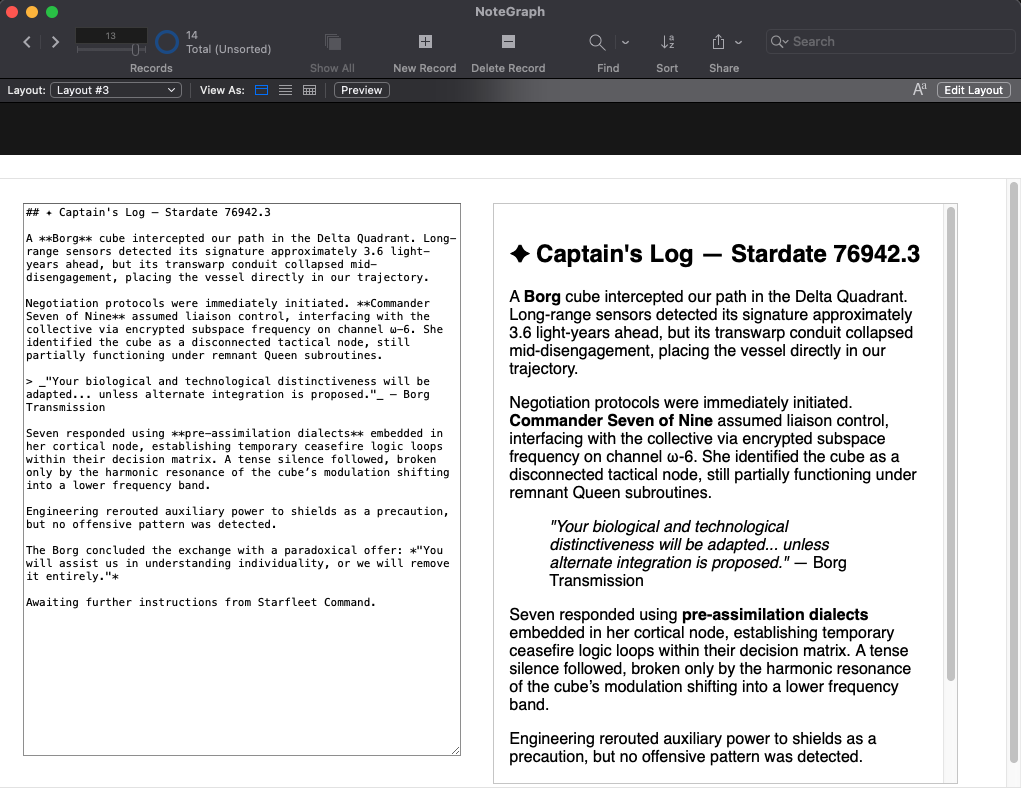
Task: Switch to List view
Action: tap(285, 90)
